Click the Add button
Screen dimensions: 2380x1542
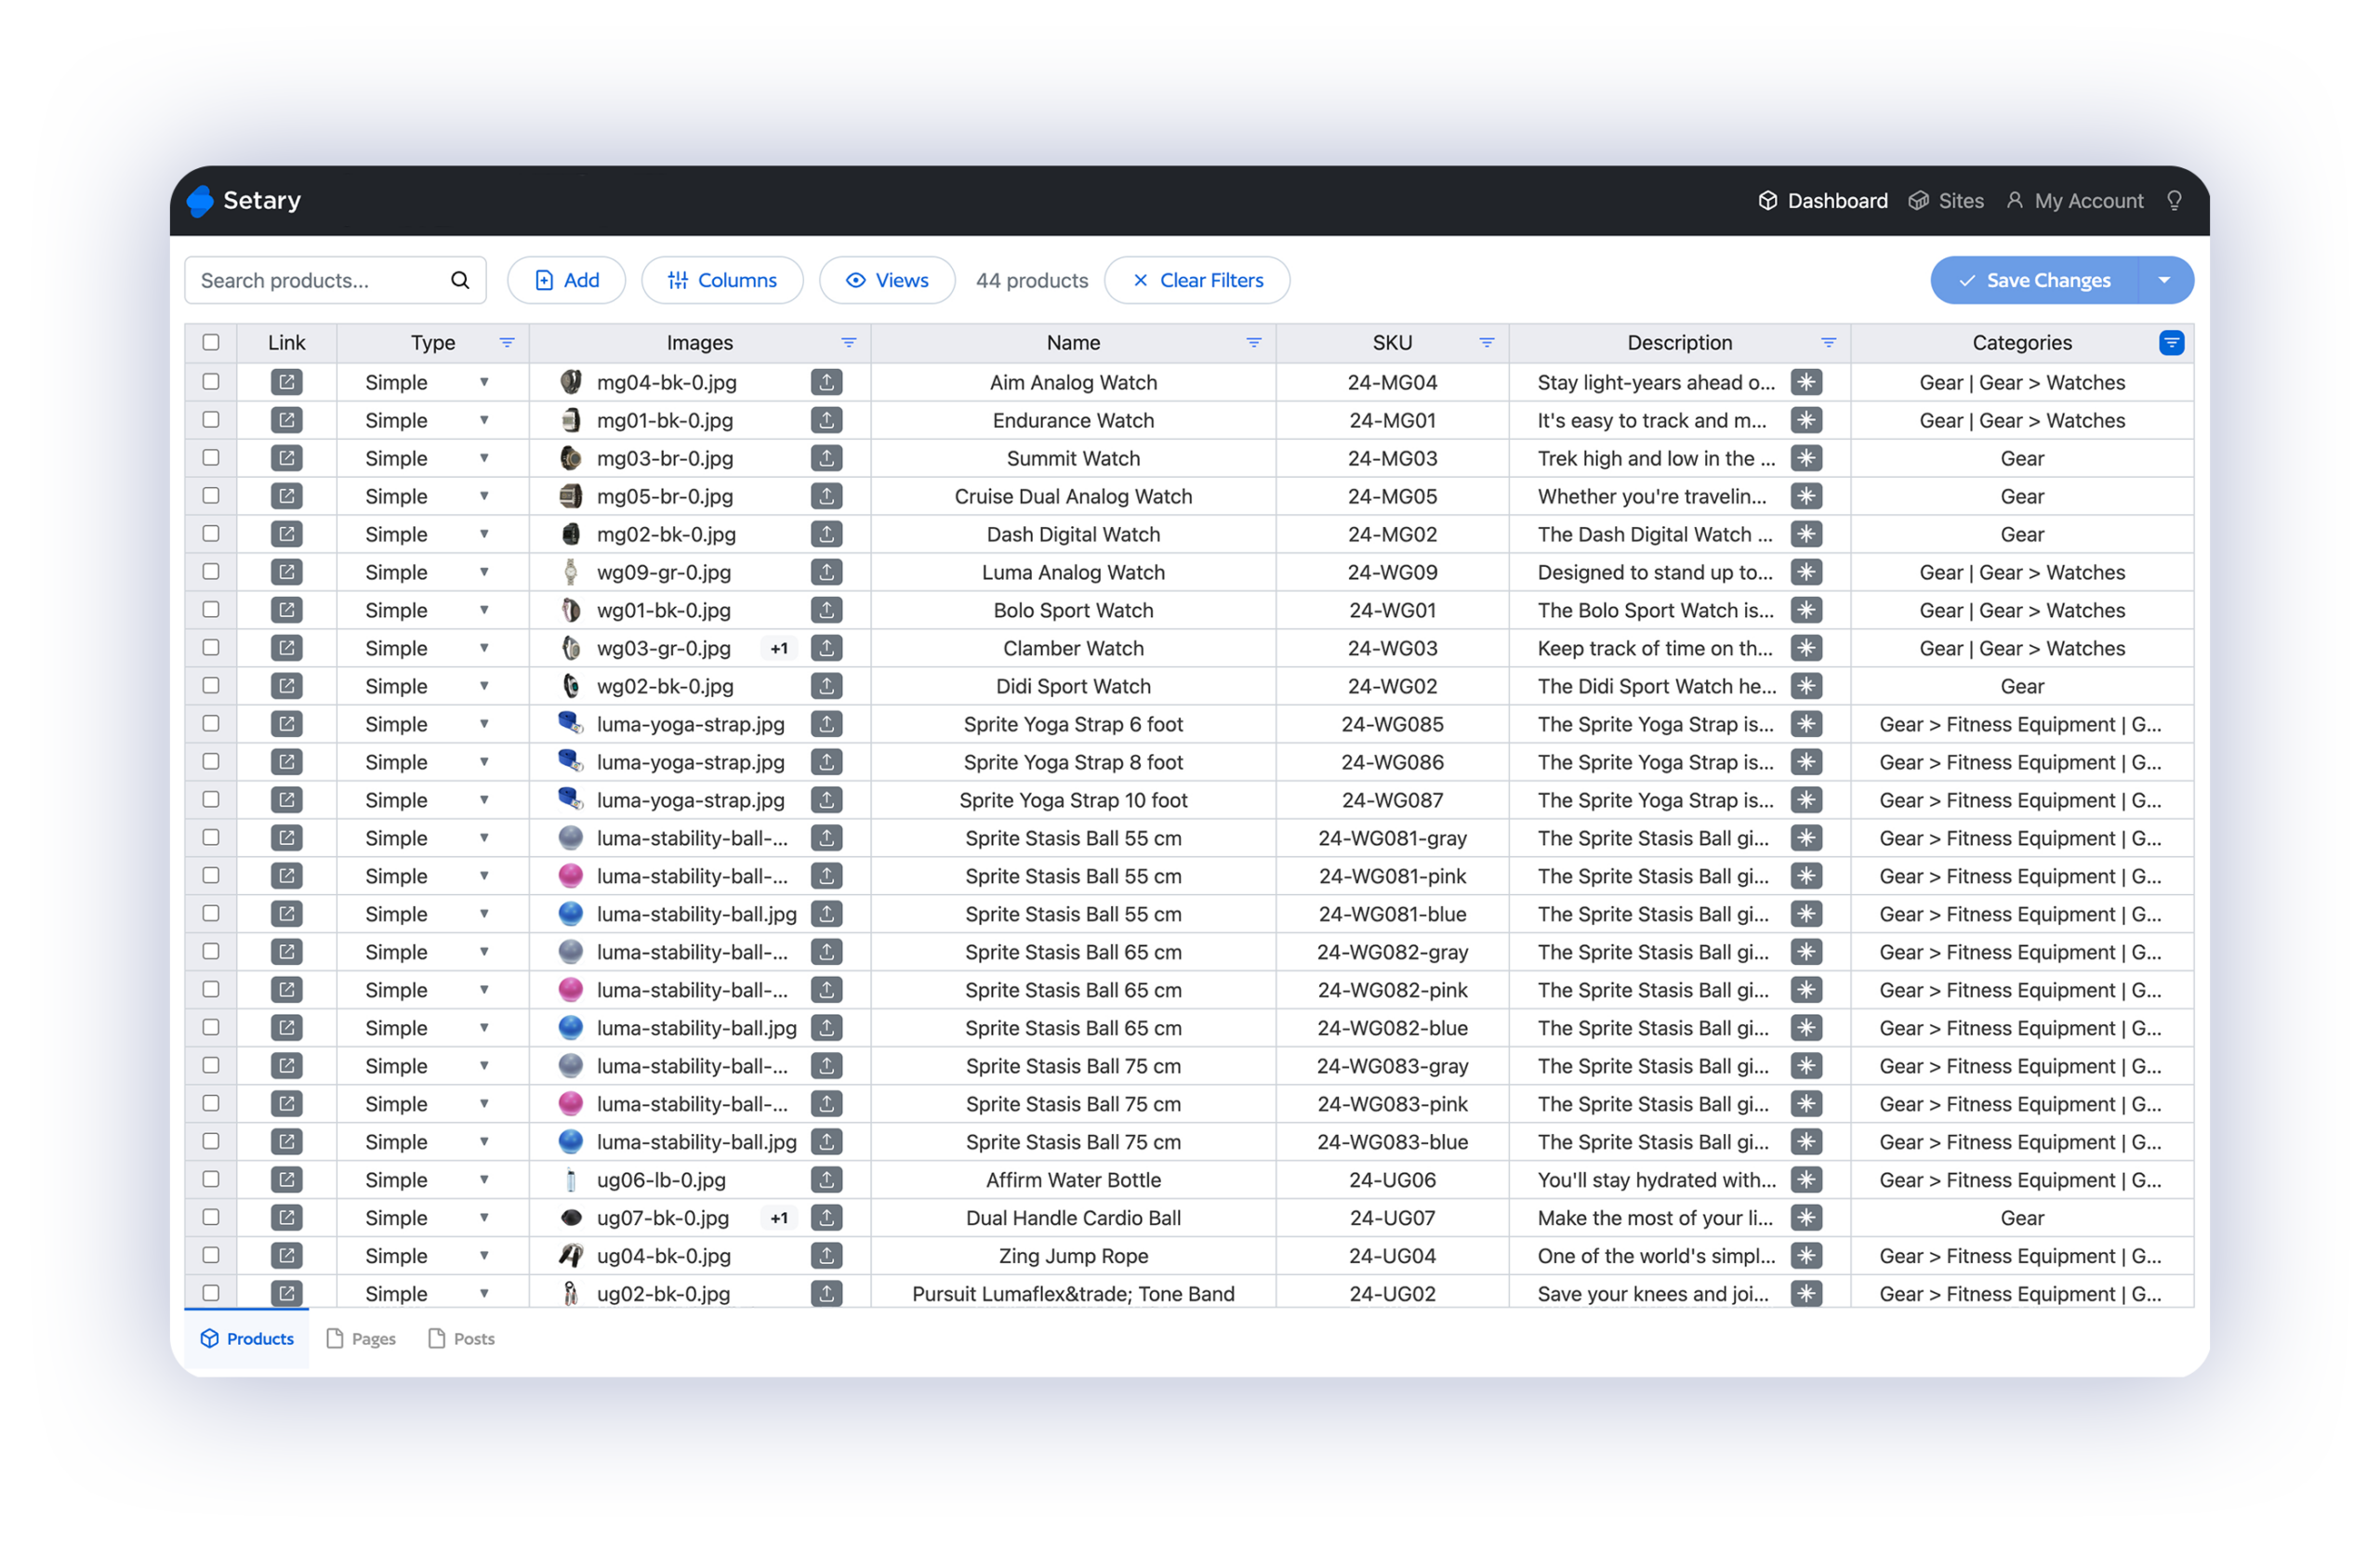coord(566,281)
